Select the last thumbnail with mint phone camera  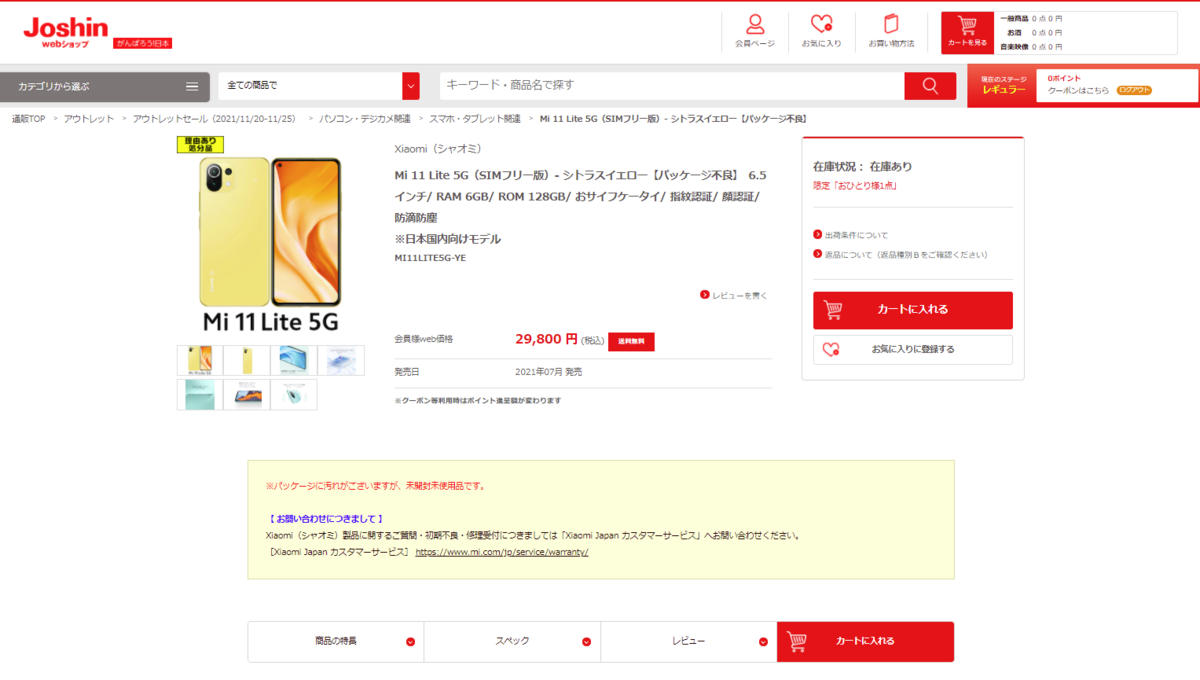(293, 394)
